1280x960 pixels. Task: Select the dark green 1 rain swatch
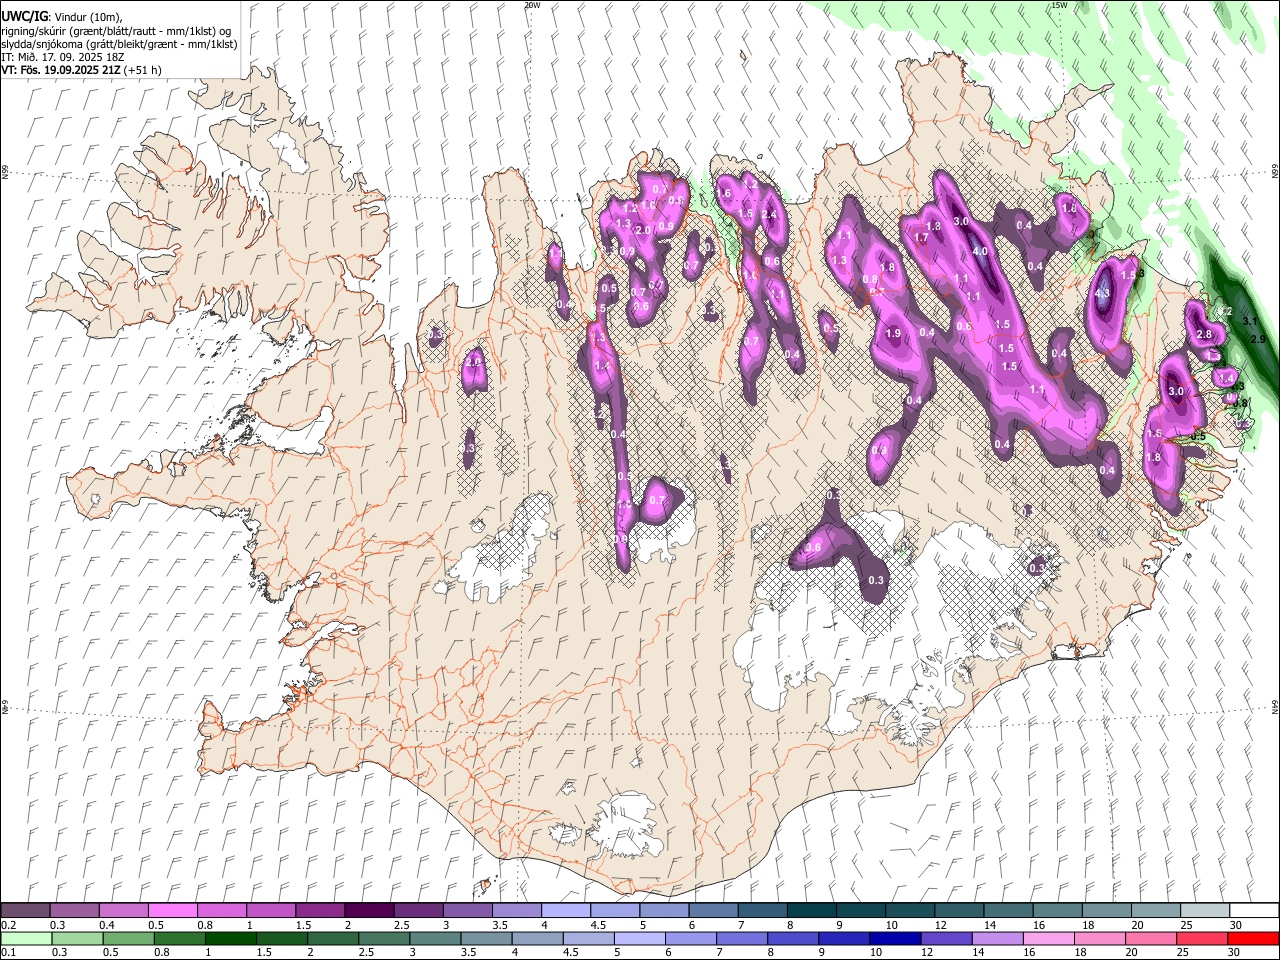pos(230,938)
